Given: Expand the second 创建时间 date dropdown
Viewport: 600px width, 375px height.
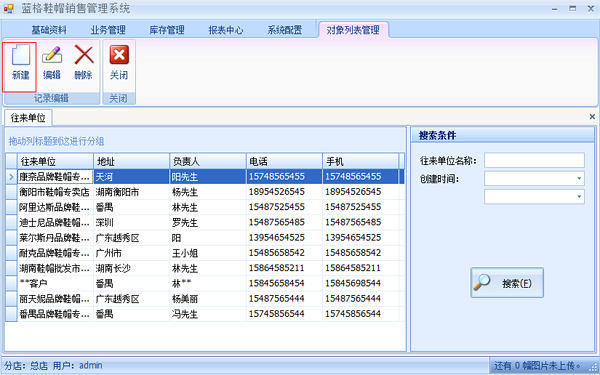Looking at the screenshot, I should point(579,197).
